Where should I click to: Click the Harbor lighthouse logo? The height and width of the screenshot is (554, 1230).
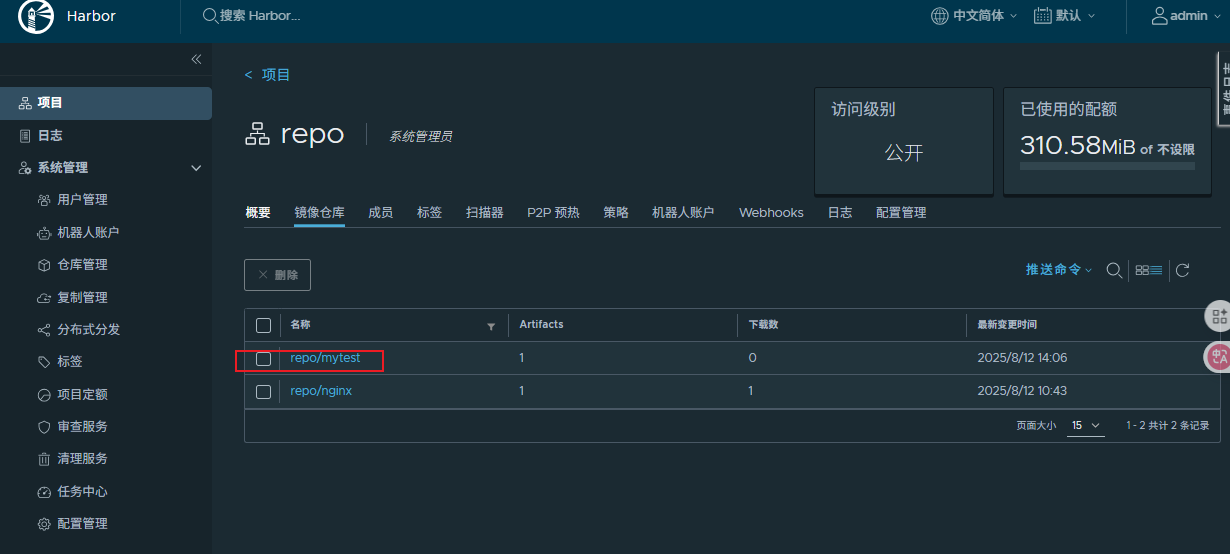tap(36, 17)
